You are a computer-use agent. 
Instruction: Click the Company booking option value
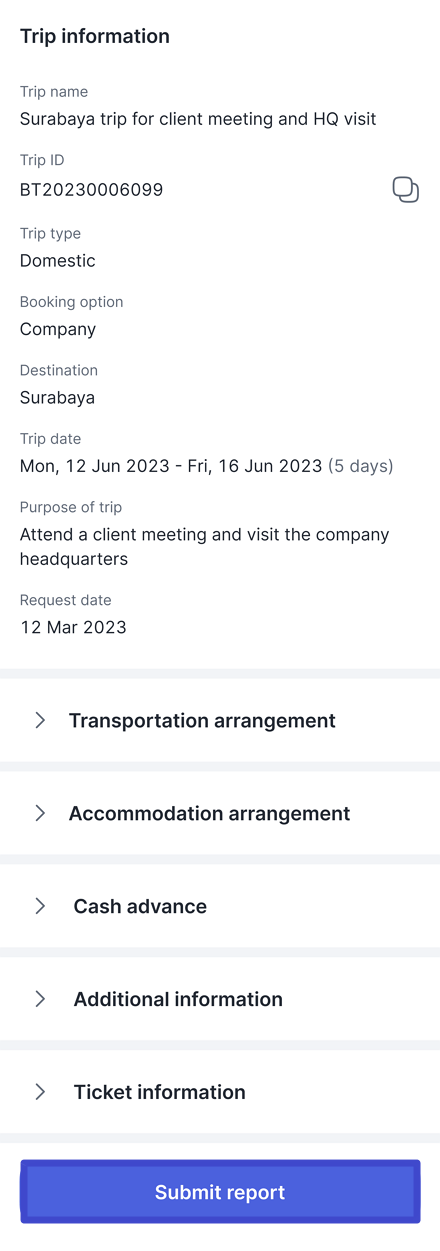(x=58, y=329)
